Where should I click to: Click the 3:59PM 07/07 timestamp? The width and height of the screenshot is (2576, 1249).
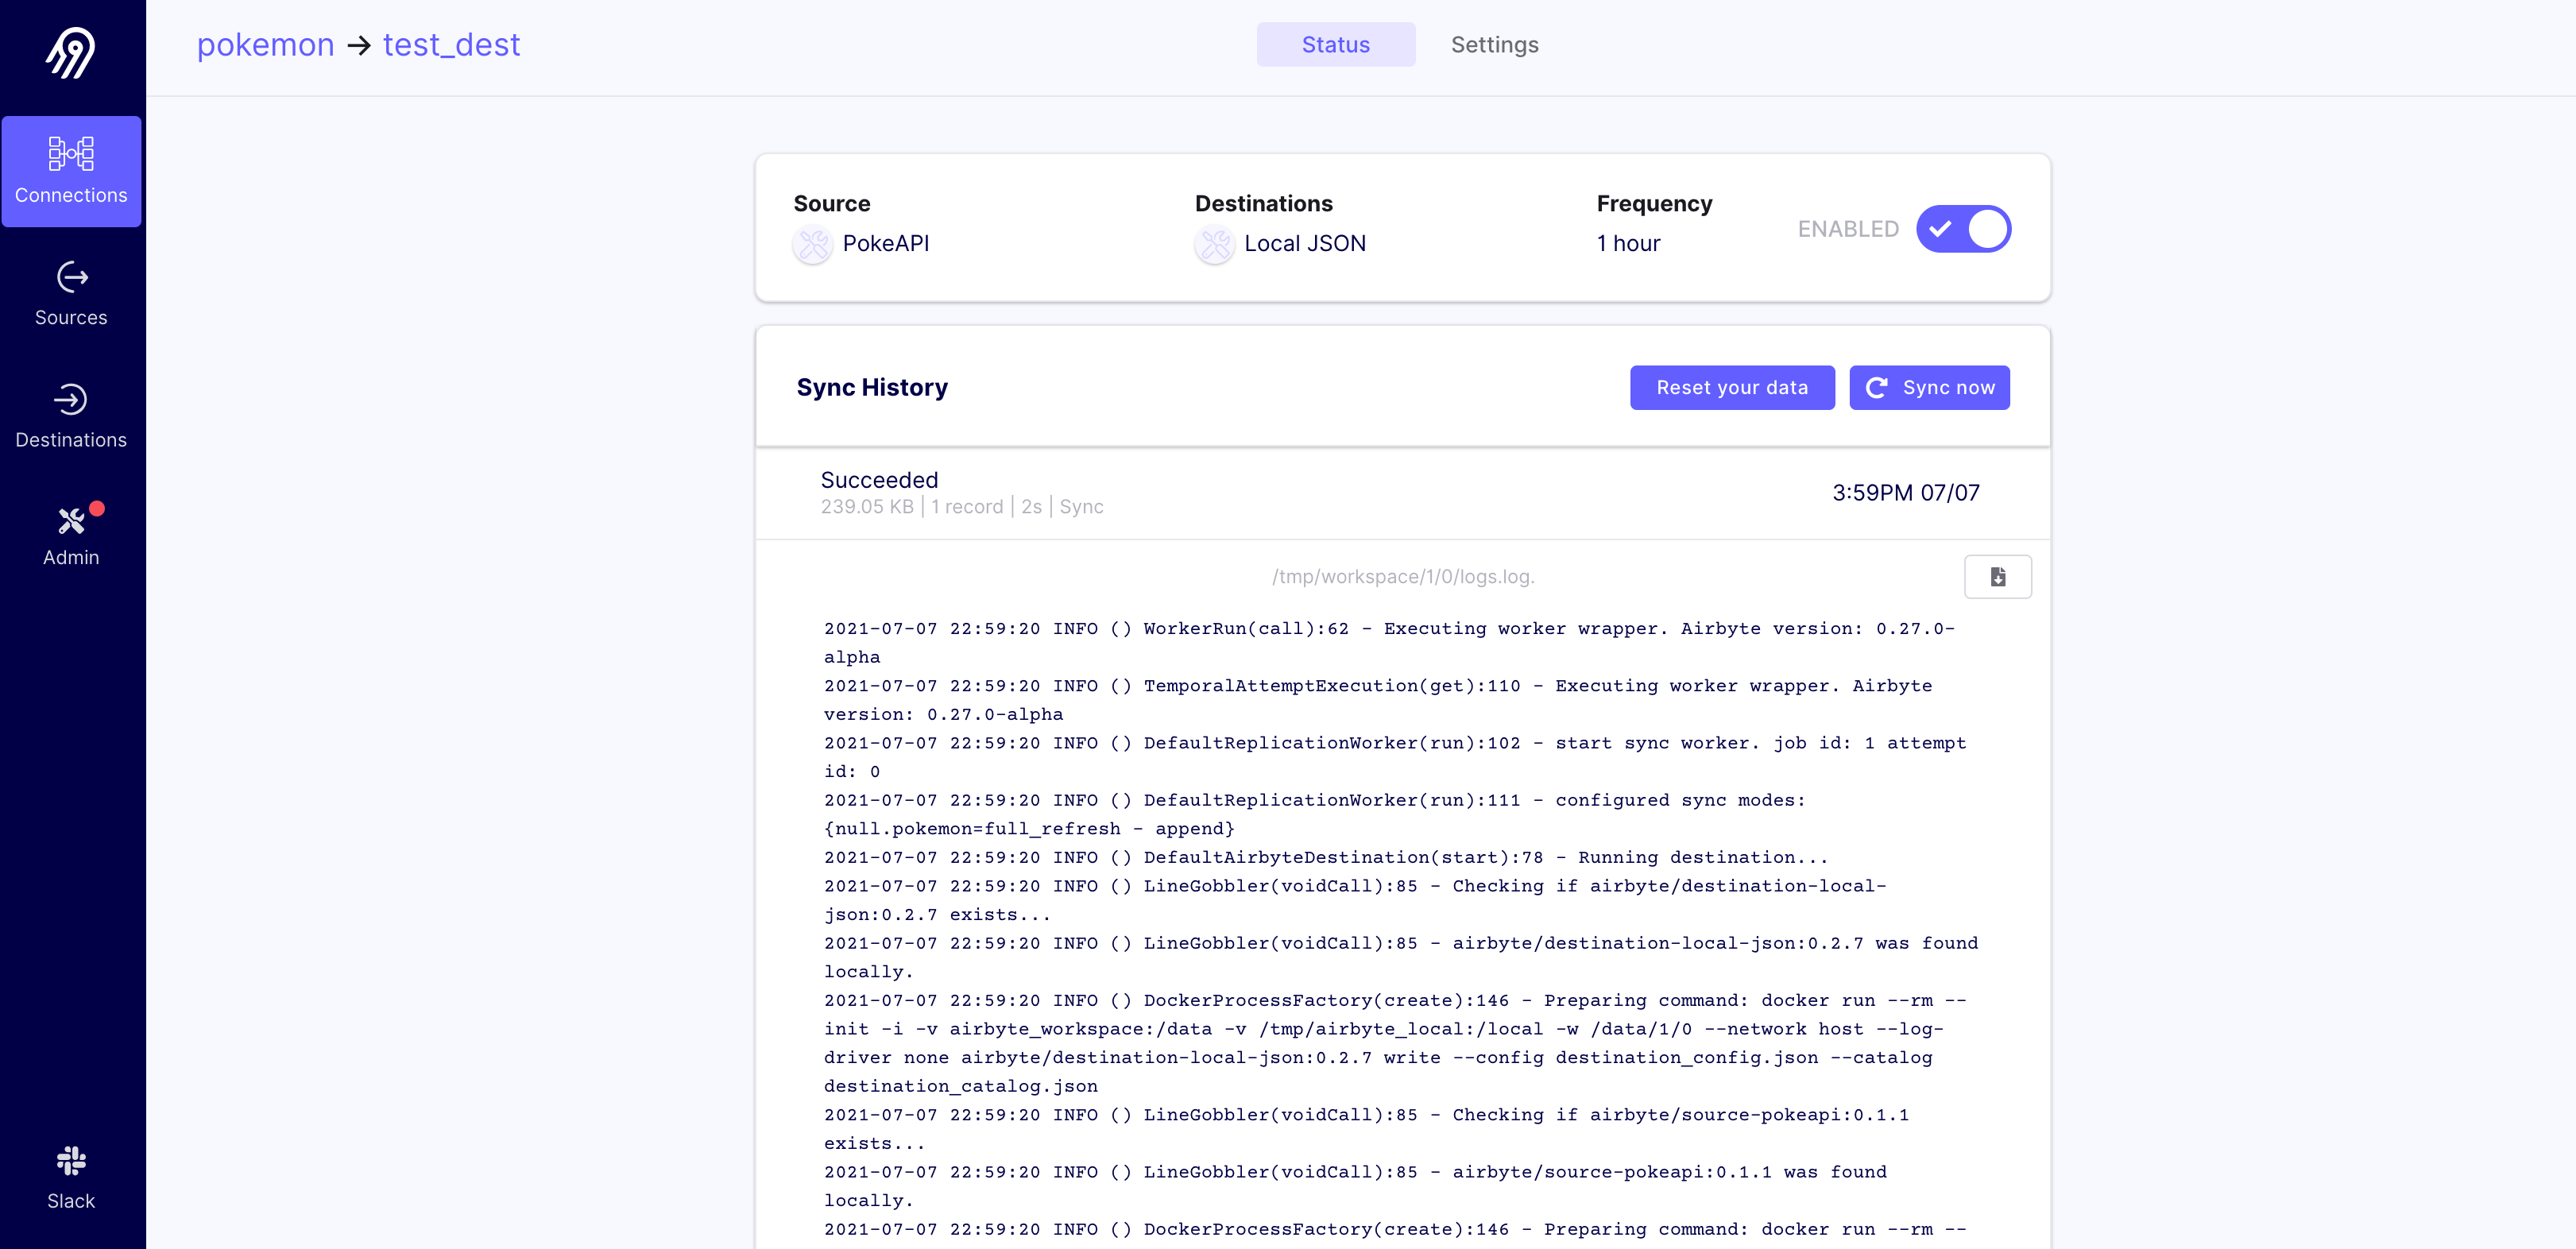(x=1905, y=493)
